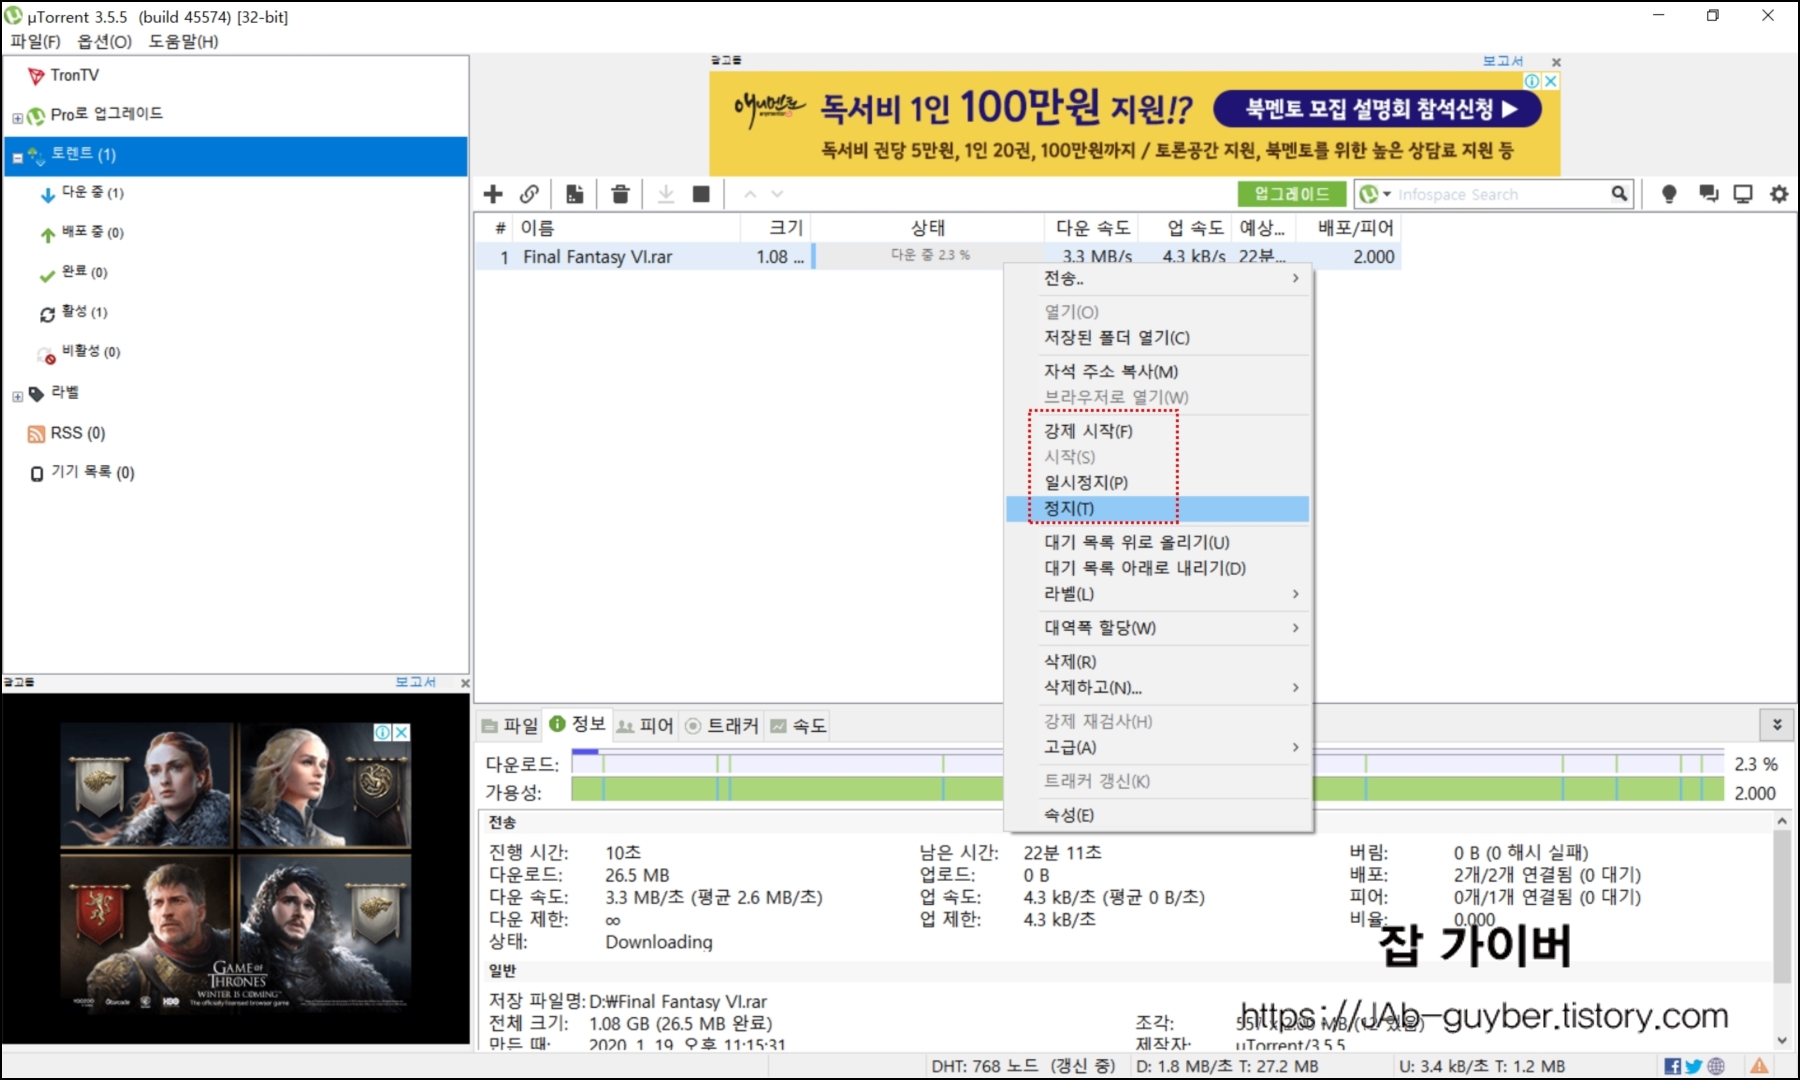Choose Remove (삭제) in context menu
1800x1080 pixels.
[x=1158, y=662]
